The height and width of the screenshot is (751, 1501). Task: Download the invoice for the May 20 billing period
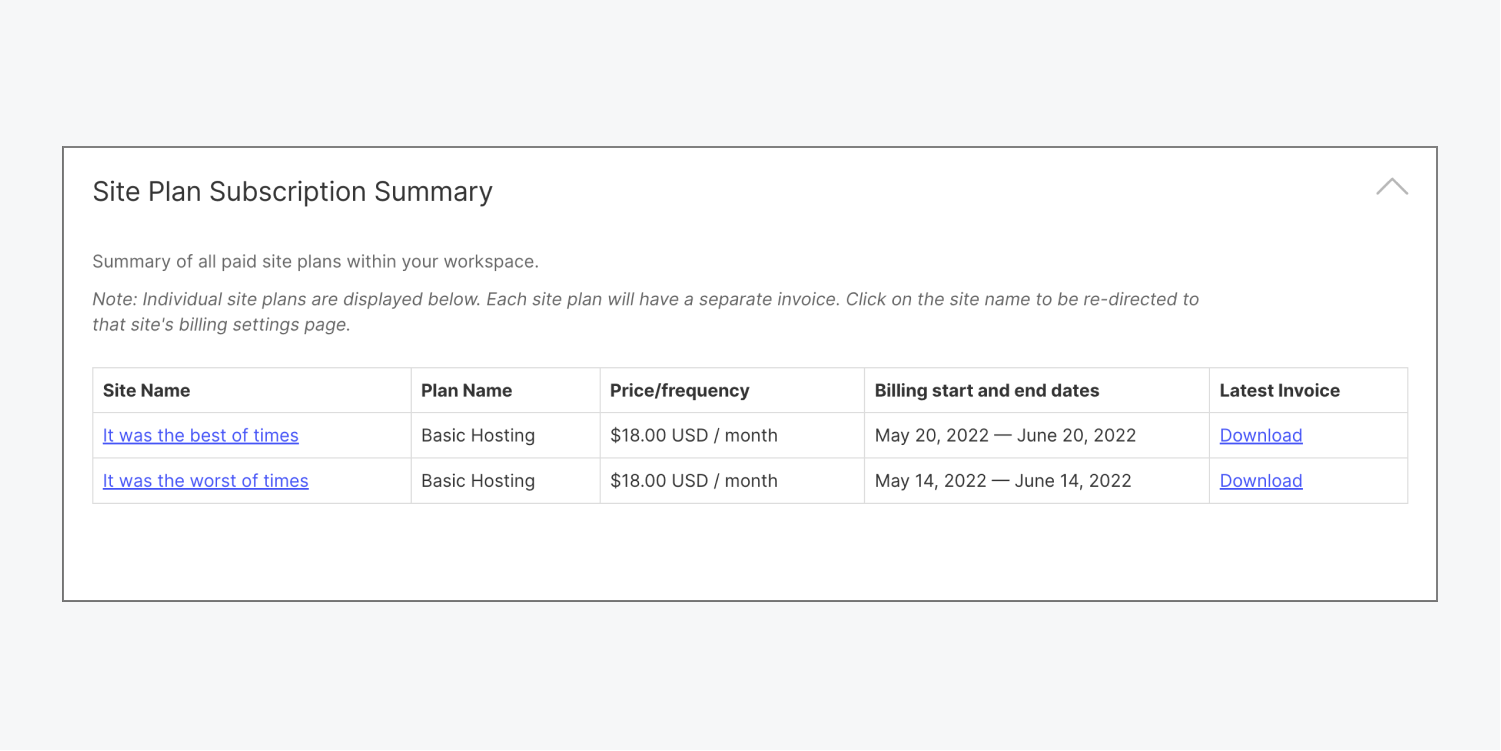tap(1260, 435)
